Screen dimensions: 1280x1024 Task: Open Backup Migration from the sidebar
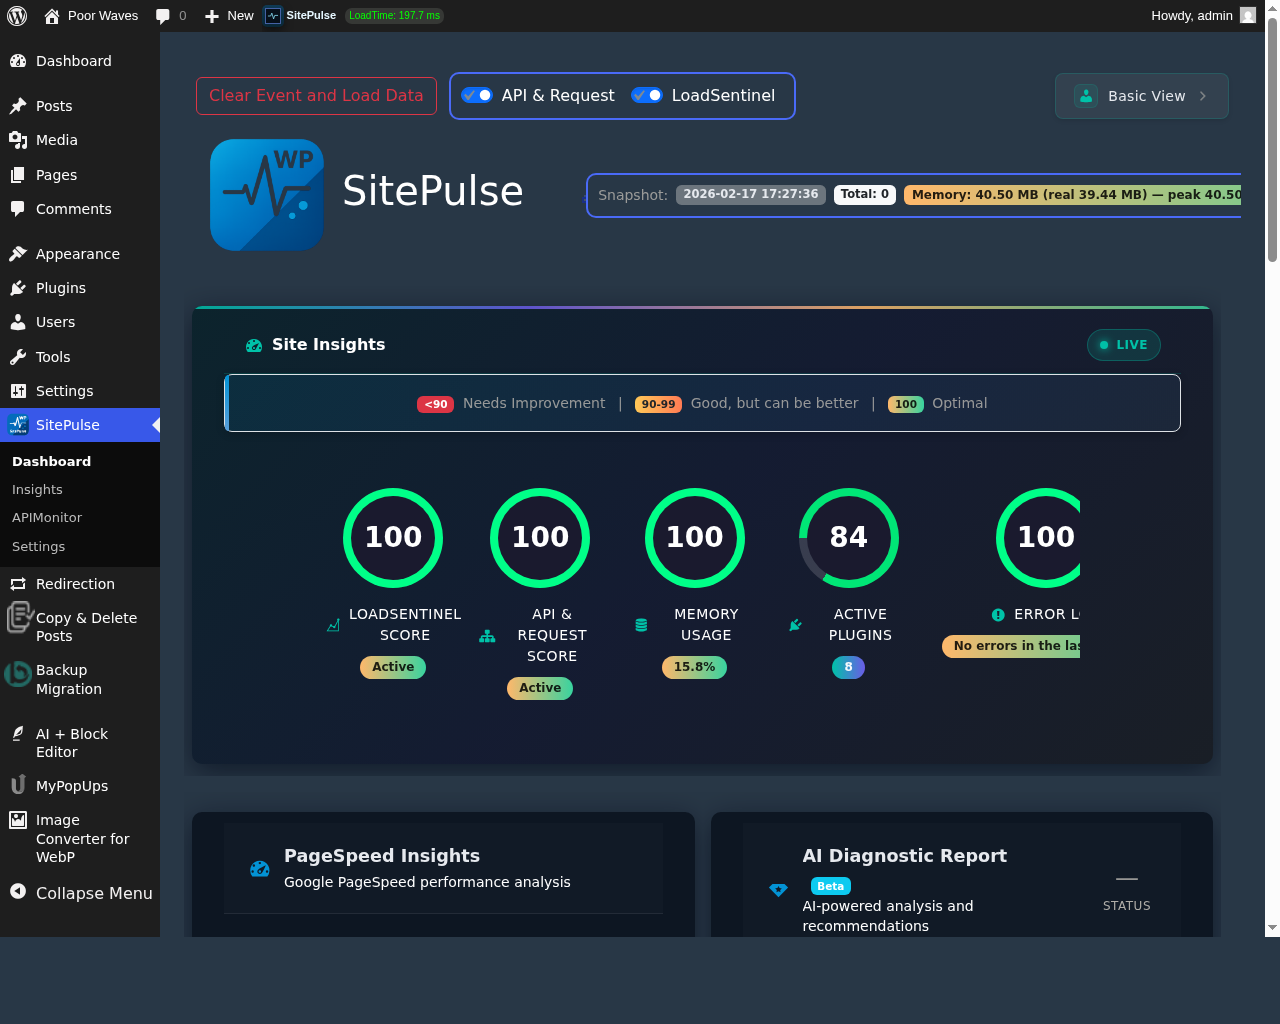pyautogui.click(x=61, y=679)
